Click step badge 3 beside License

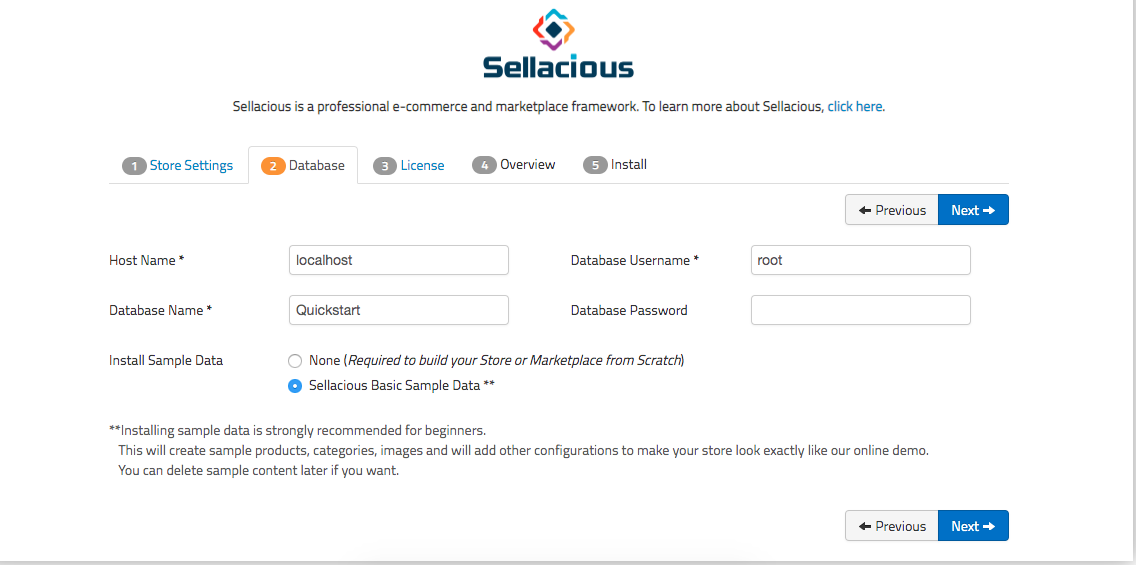click(x=385, y=166)
